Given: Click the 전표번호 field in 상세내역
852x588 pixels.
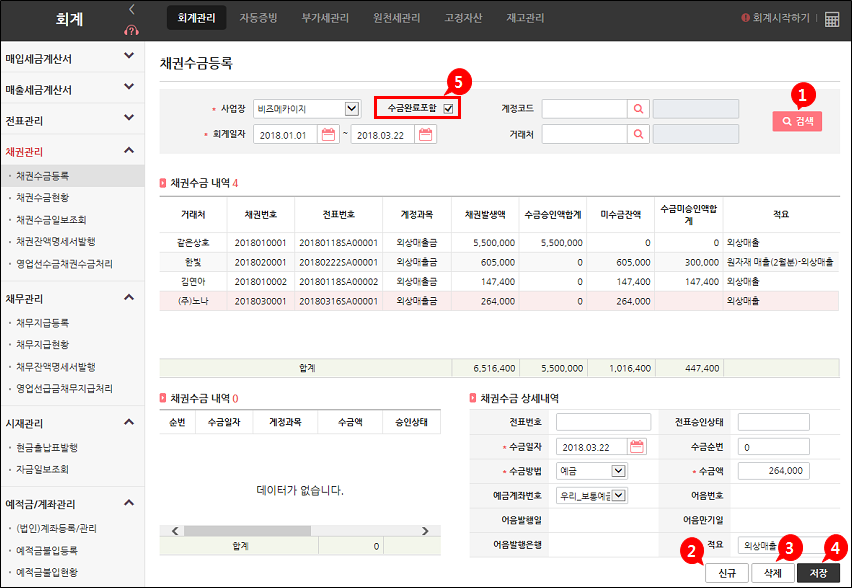Looking at the screenshot, I should (x=603, y=422).
